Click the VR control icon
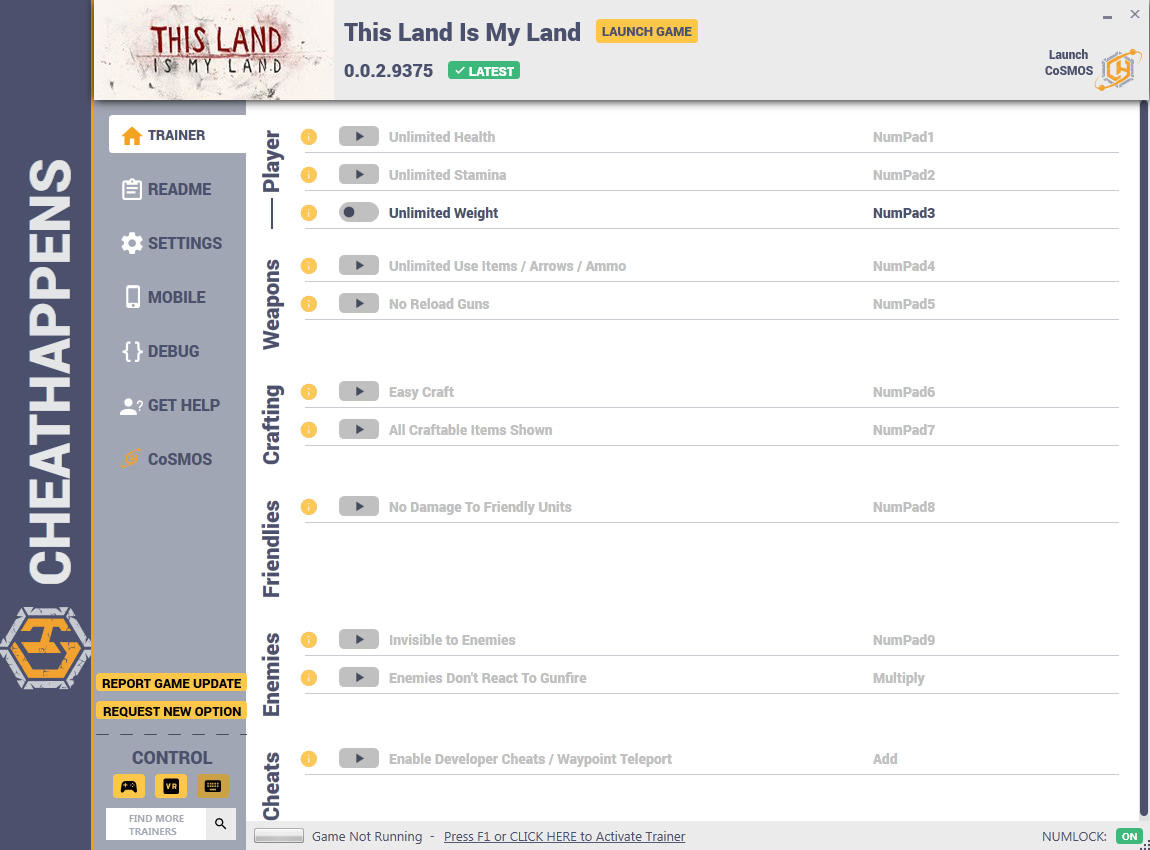Viewport: 1150px width, 850px height. click(171, 786)
